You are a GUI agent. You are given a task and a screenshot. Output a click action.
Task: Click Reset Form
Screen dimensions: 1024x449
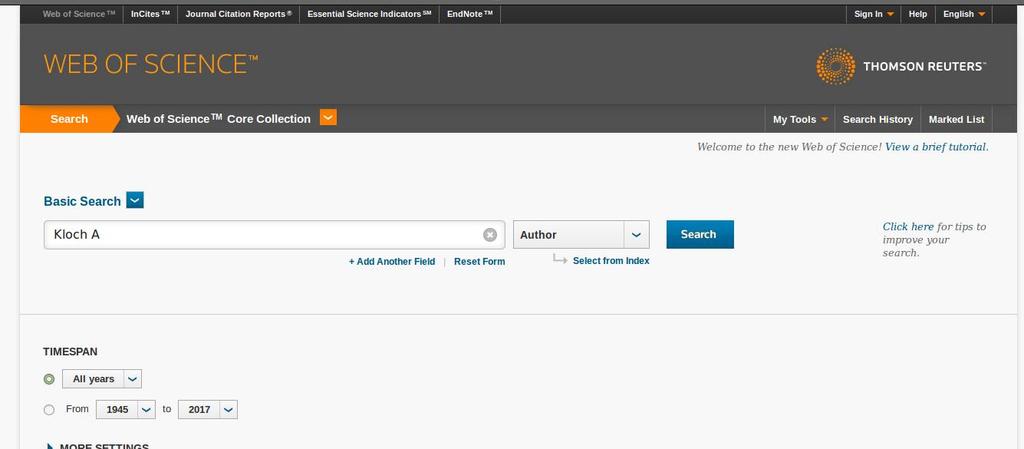pyautogui.click(x=479, y=261)
